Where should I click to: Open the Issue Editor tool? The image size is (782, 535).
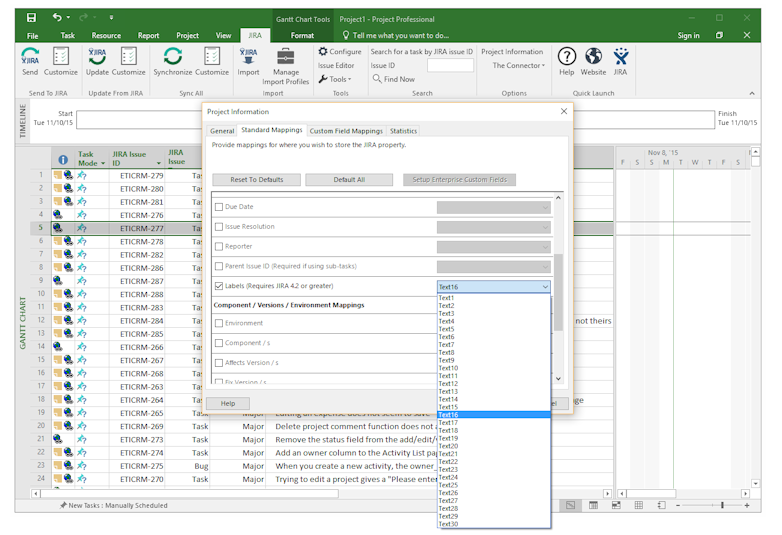coord(336,65)
